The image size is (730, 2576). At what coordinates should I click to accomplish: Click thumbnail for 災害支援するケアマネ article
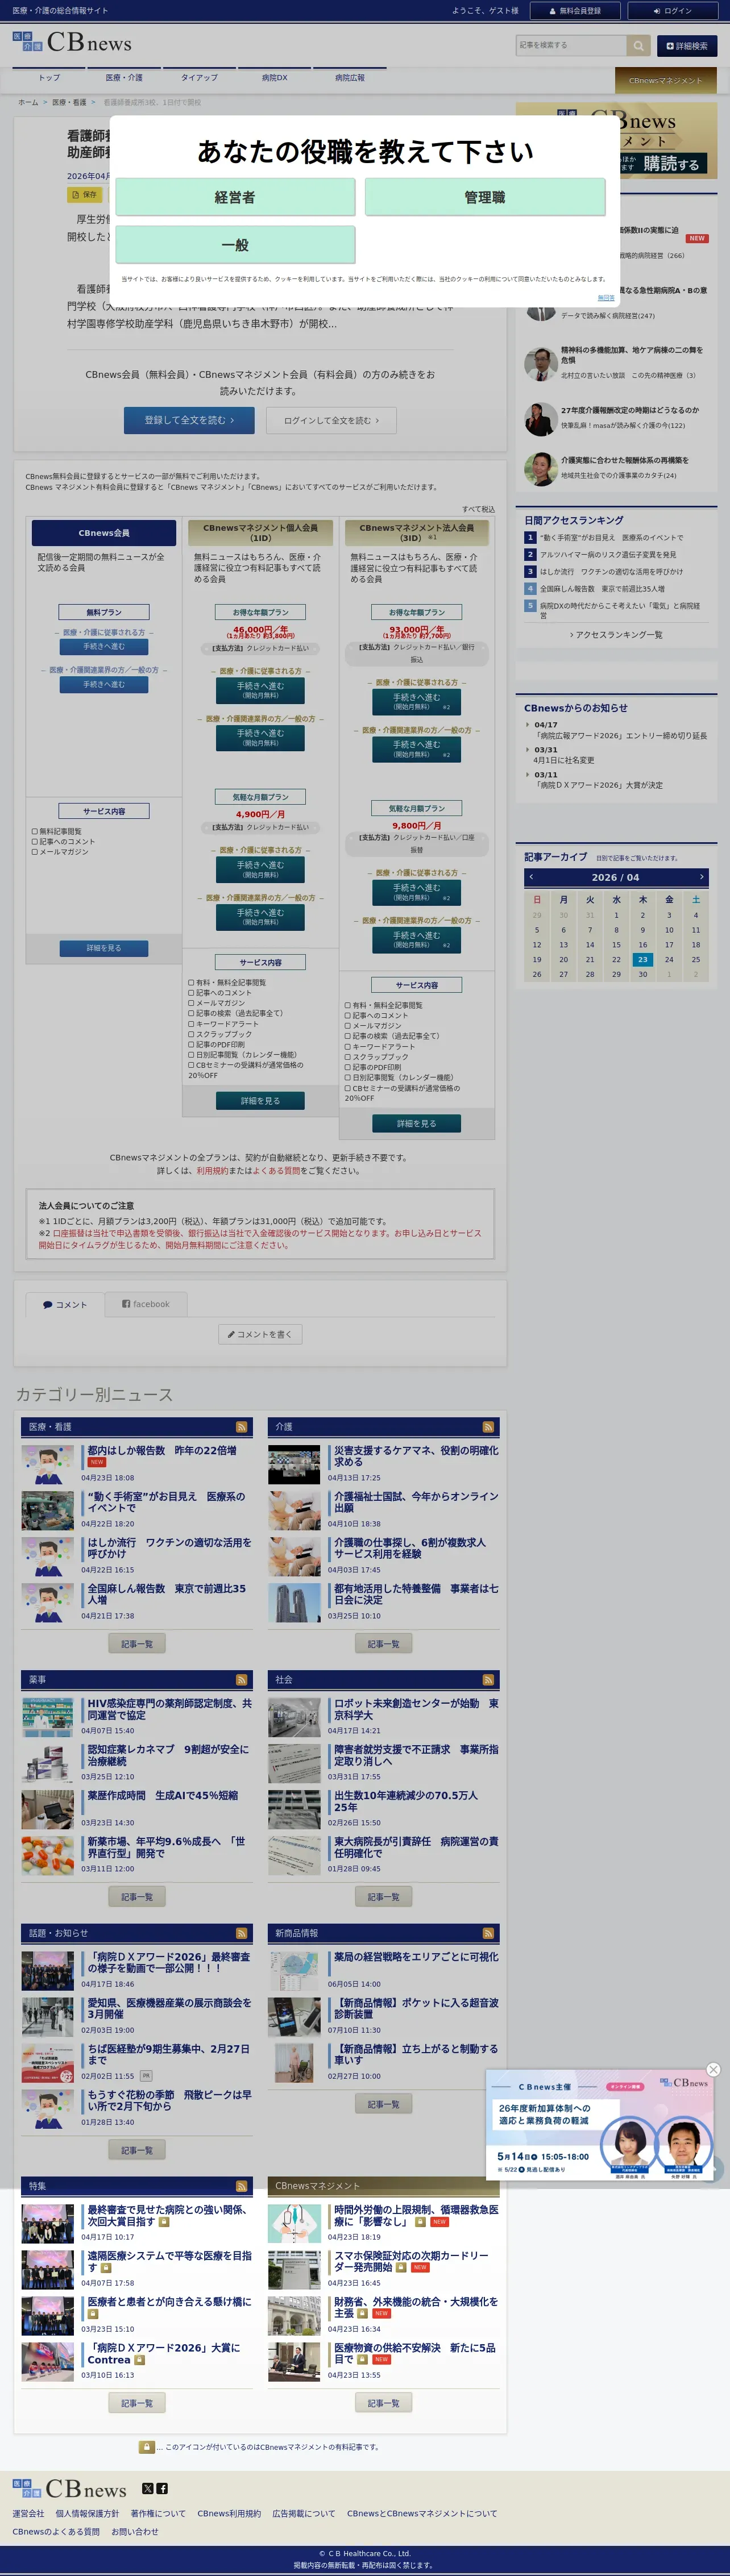[x=294, y=1464]
